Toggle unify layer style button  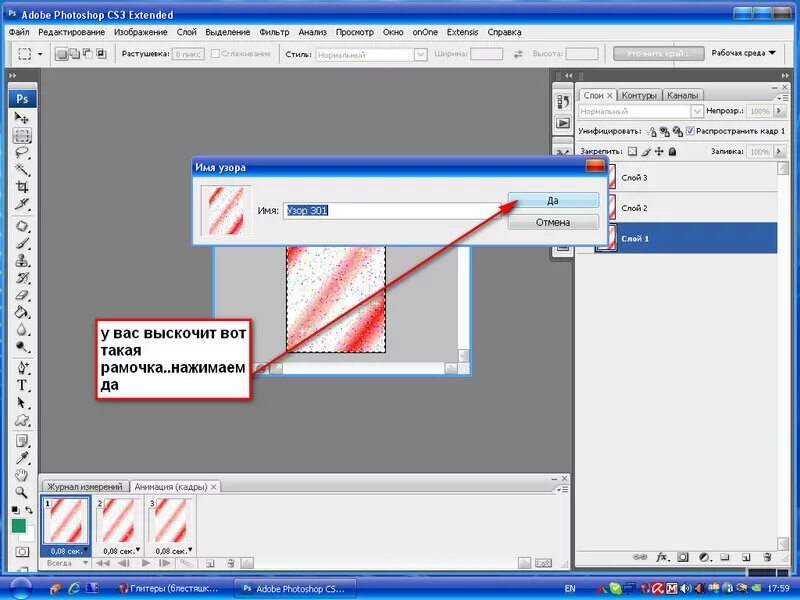point(677,132)
